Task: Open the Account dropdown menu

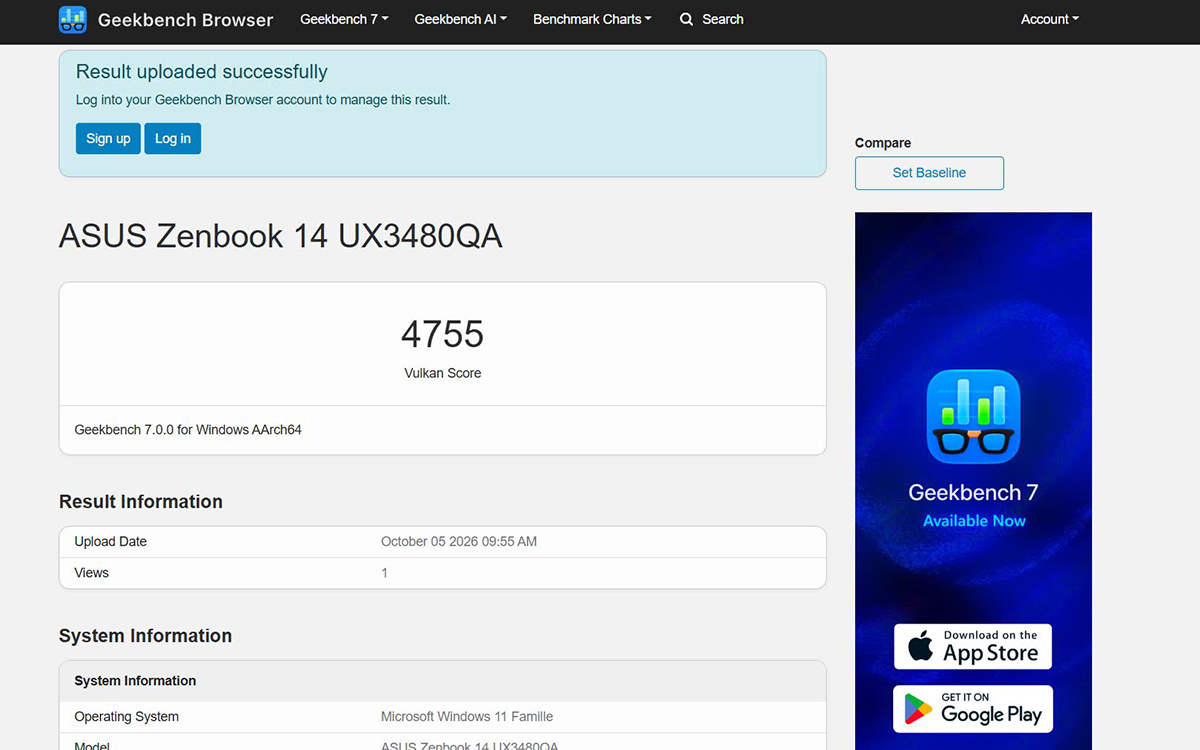Action: 1050,19
